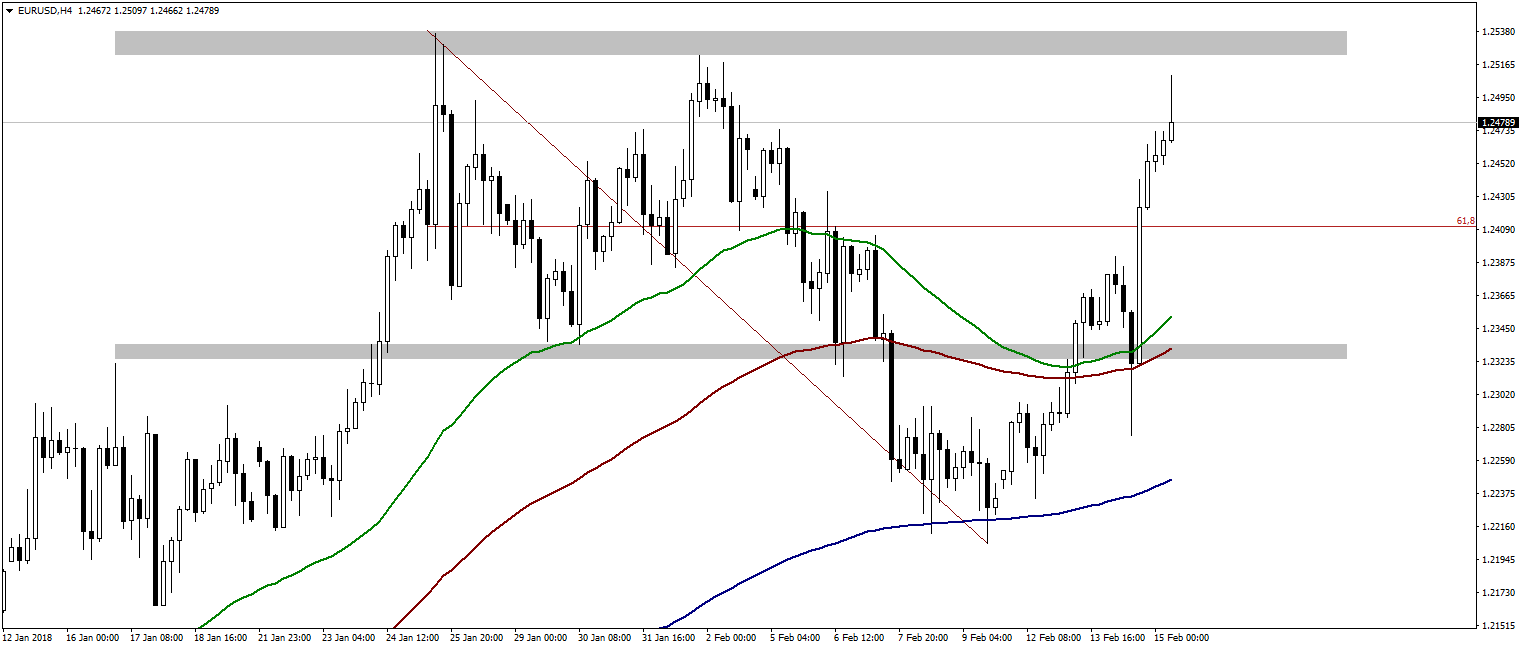Image resolution: width=1519 pixels, height=649 pixels.
Task: Click the 25 Jan 20:00 time label
Action: pos(477,637)
